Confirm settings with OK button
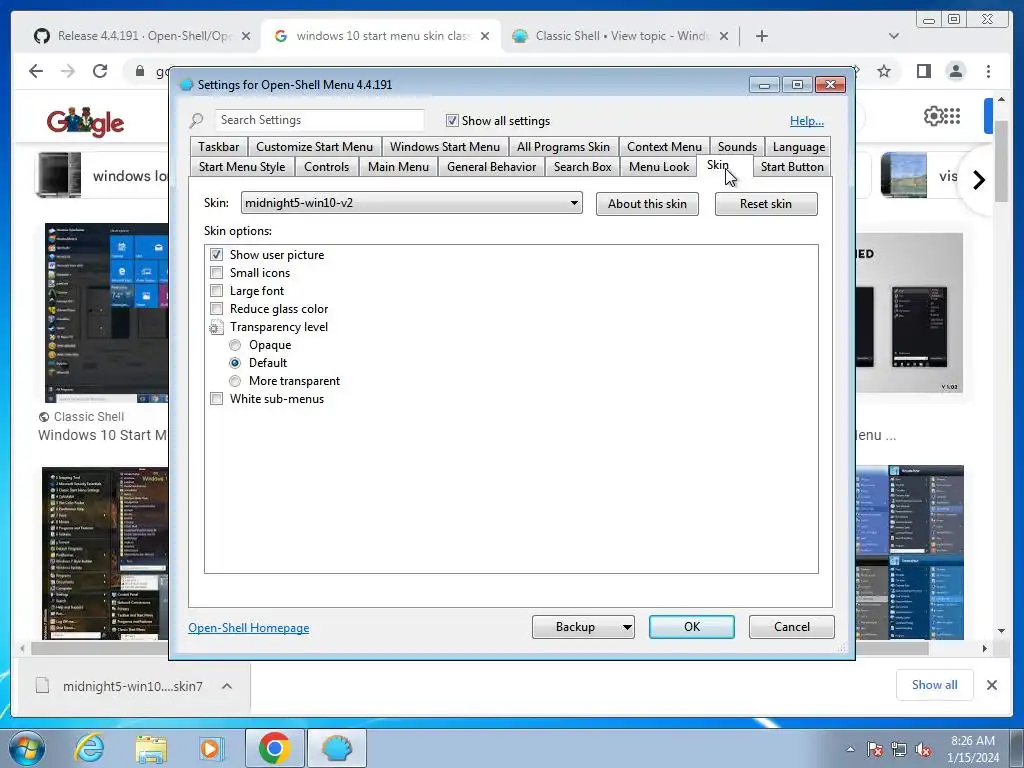Screen dimensions: 1024x768 [x=692, y=627]
